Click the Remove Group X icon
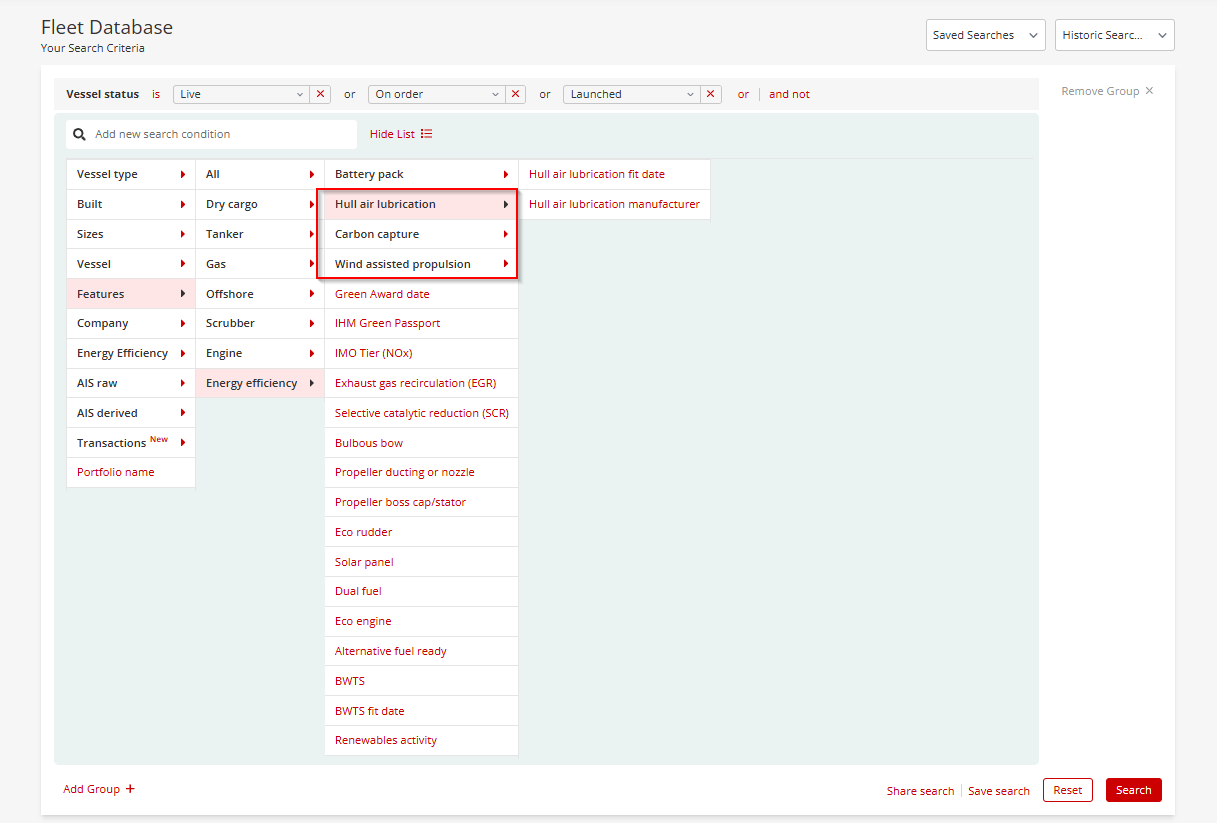The width and height of the screenshot is (1217, 823). tap(1149, 91)
